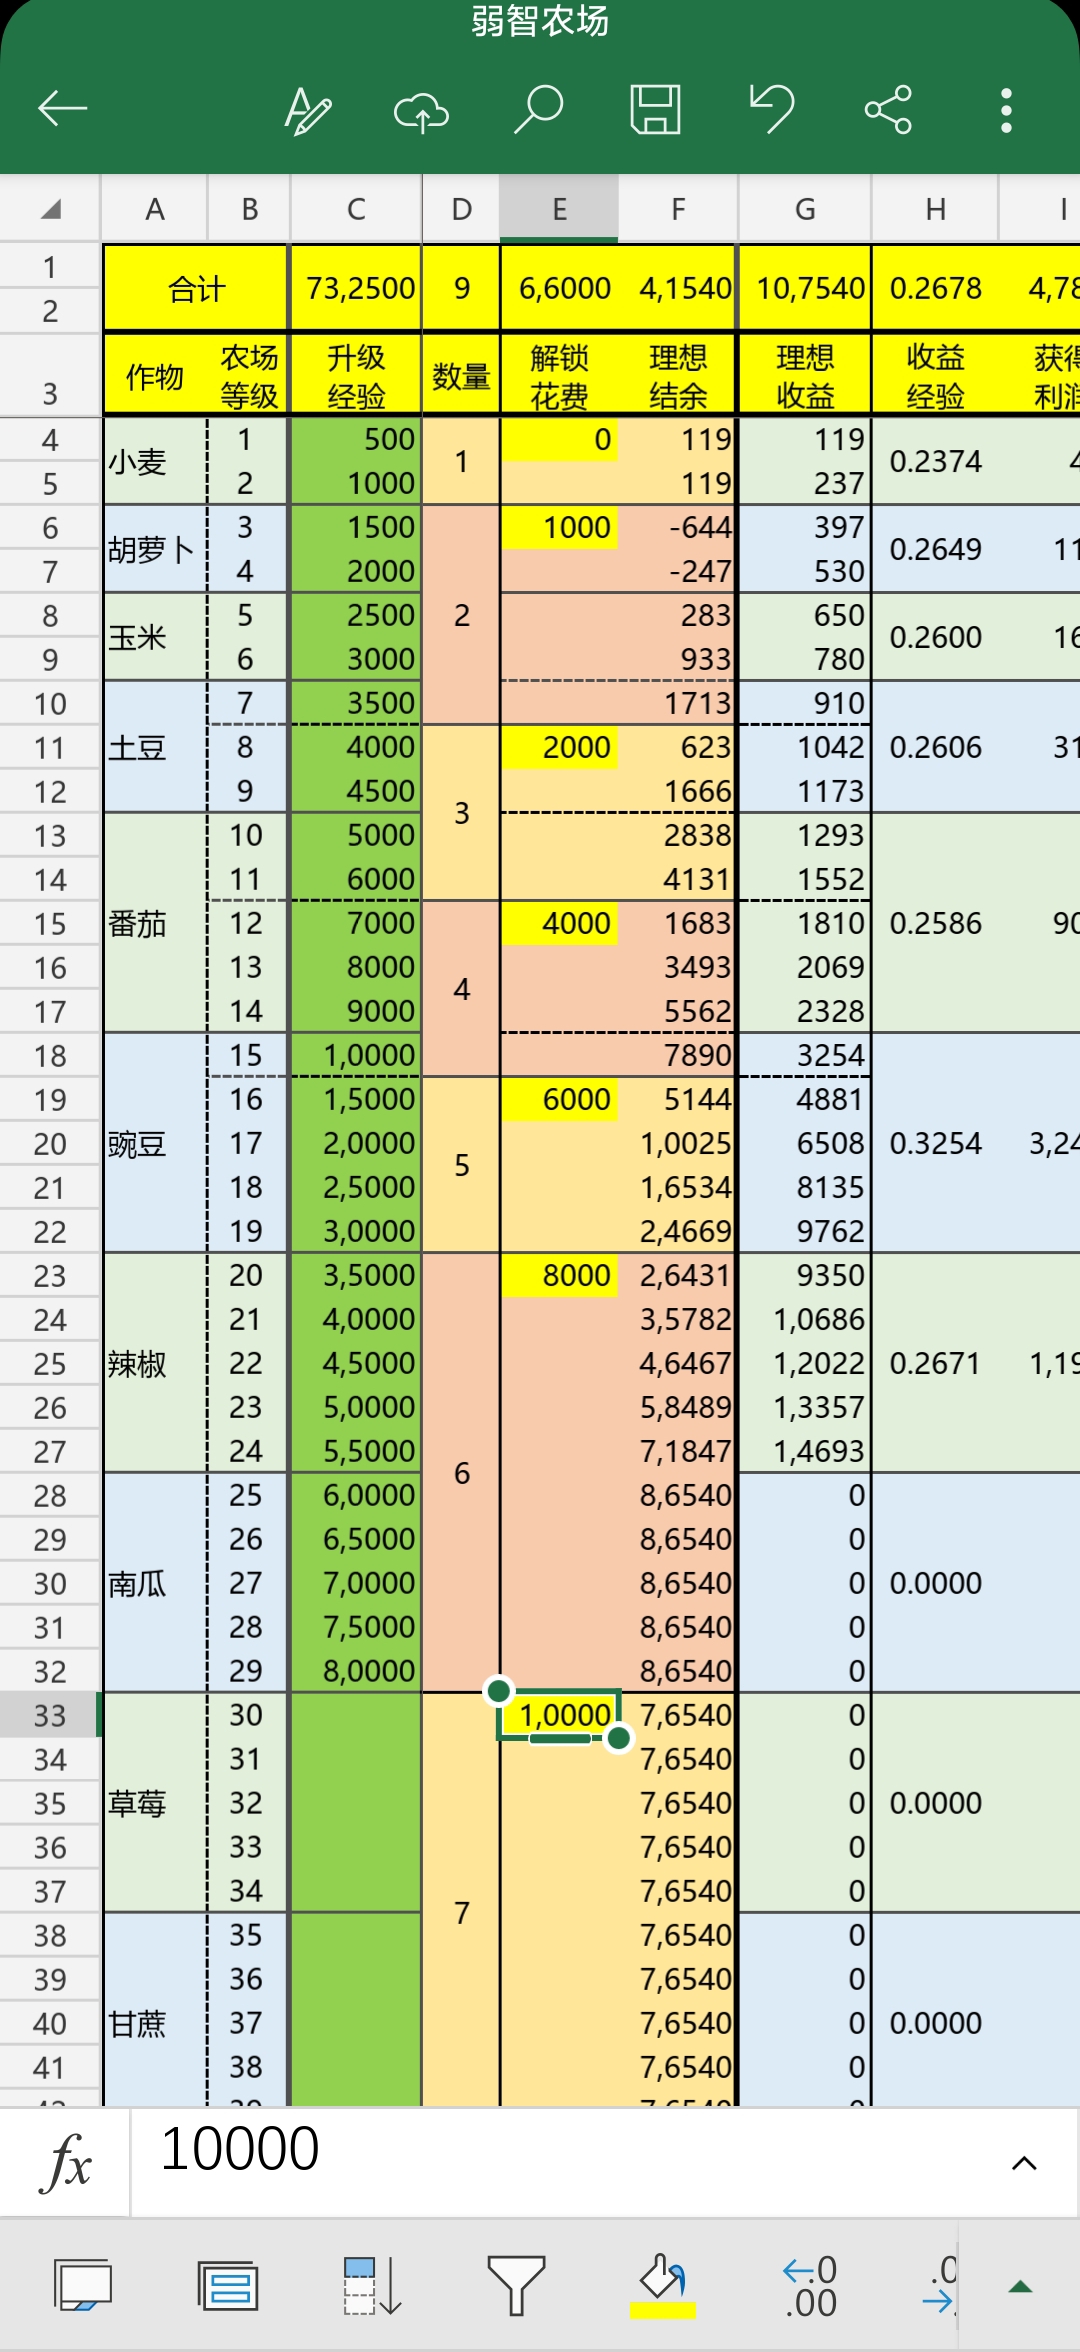This screenshot has height=2352, width=1080.
Task: Tap the freeze panes icon in bottom toolbar
Action: [229, 2286]
